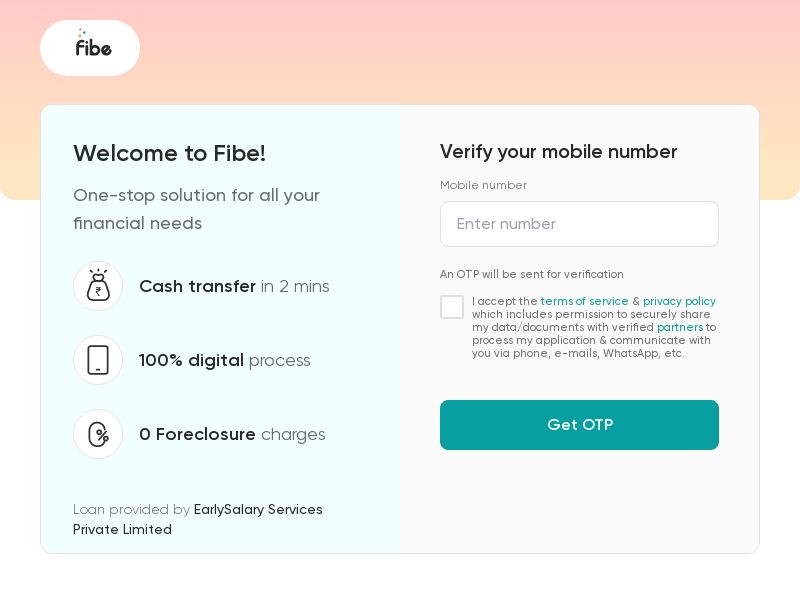Screen dimensions: 800x600
Task: Click the smartphone graphic next to digital process
Action: (98, 360)
